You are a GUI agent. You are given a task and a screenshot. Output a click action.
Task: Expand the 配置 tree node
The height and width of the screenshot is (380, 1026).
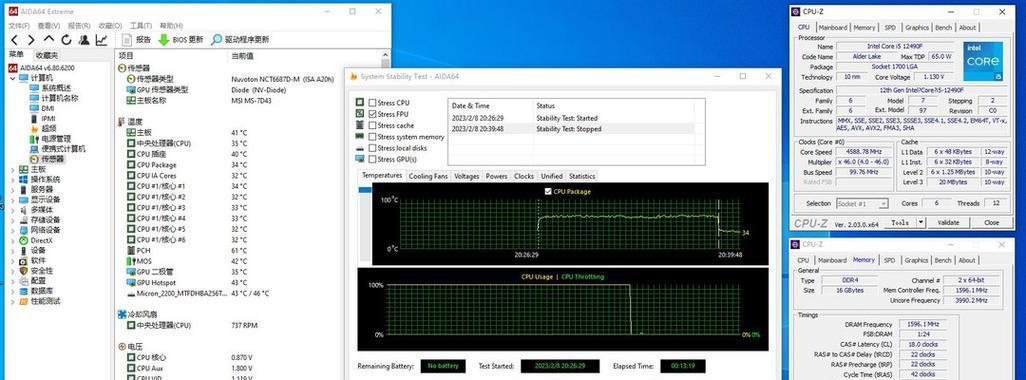pyautogui.click(x=12, y=281)
